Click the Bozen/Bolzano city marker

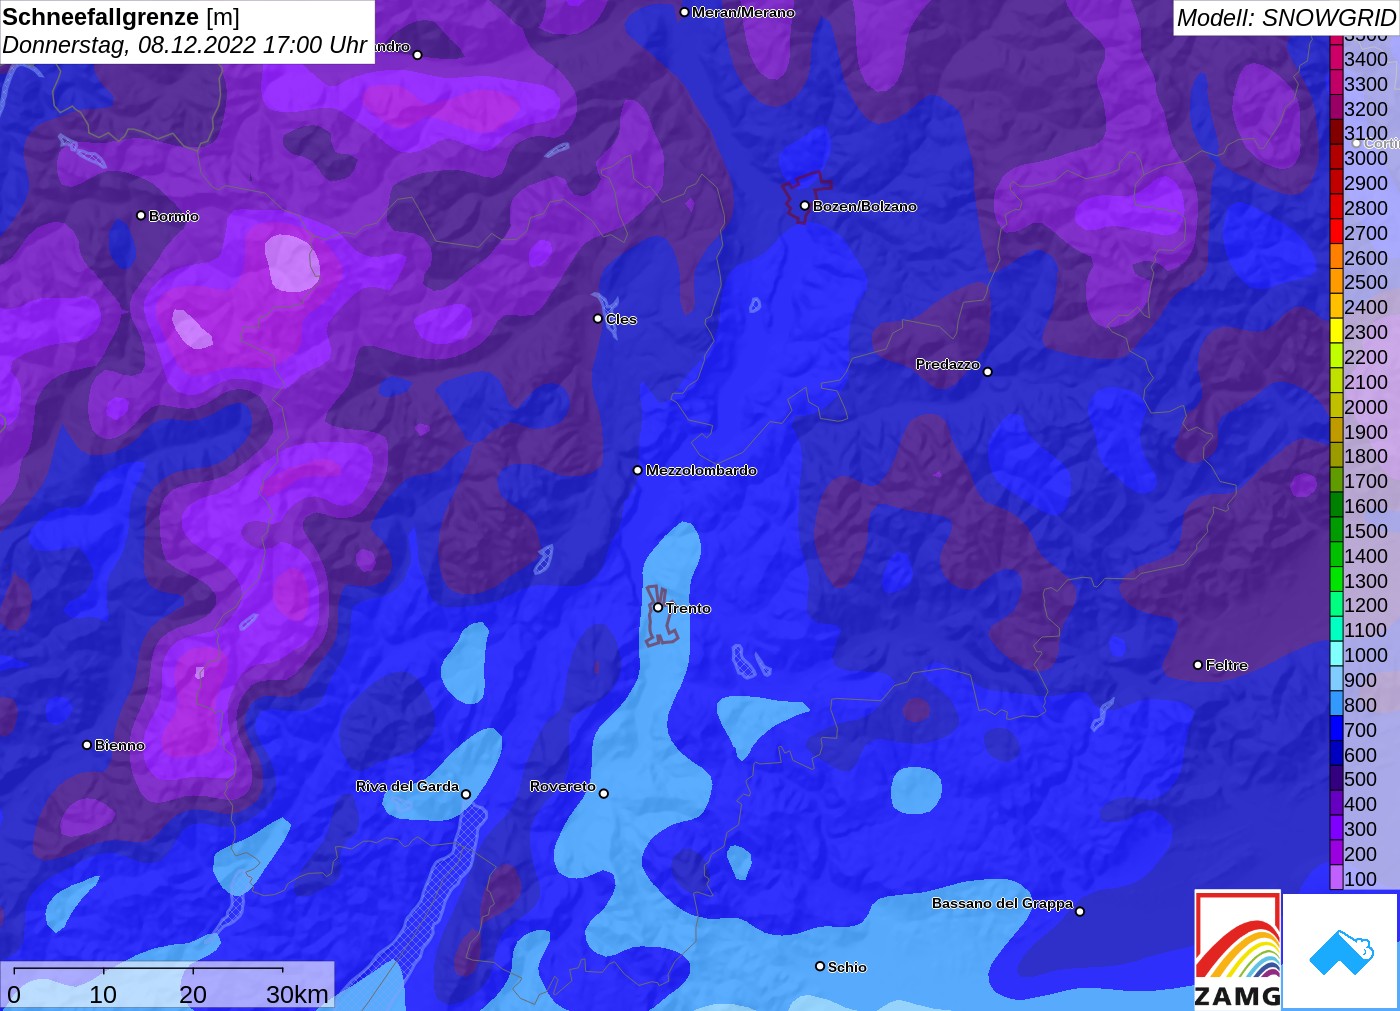pyautogui.click(x=805, y=206)
